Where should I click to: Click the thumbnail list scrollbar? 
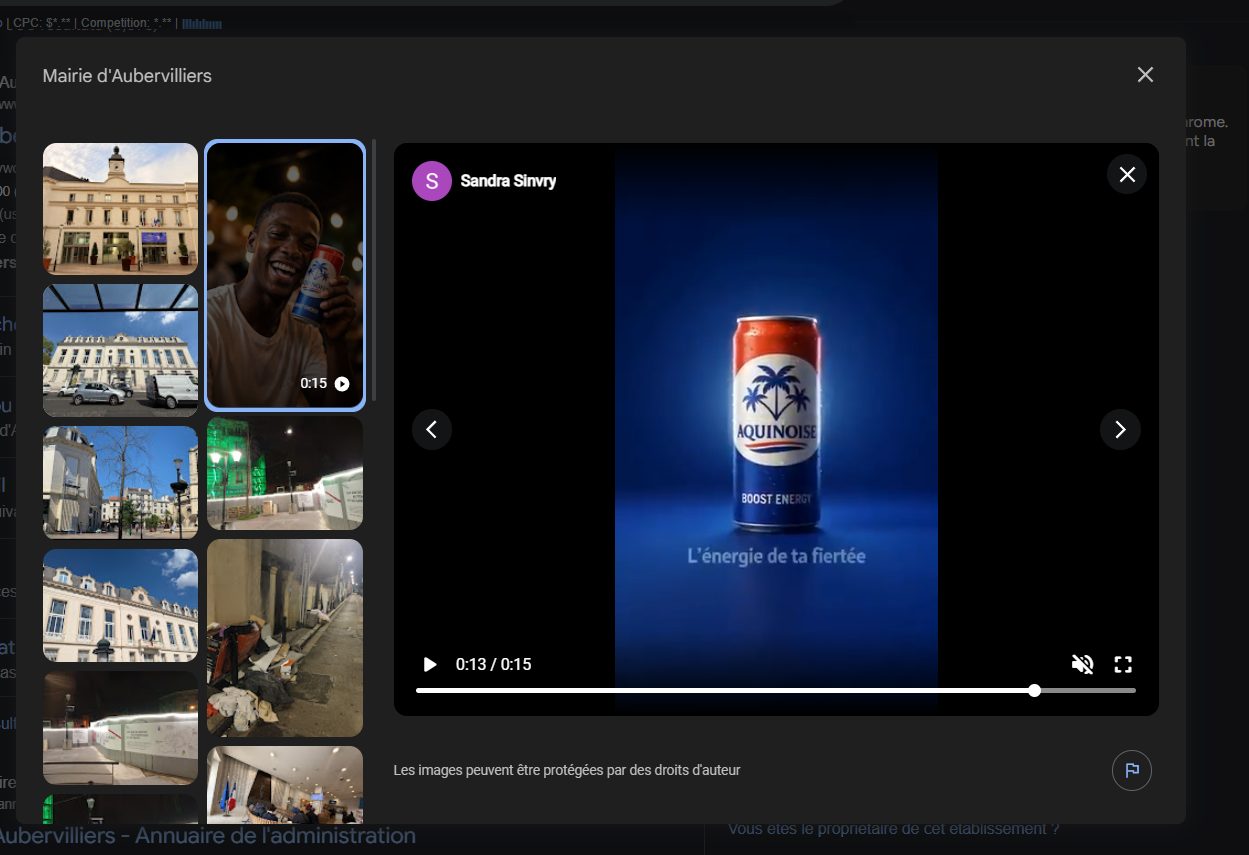374,270
